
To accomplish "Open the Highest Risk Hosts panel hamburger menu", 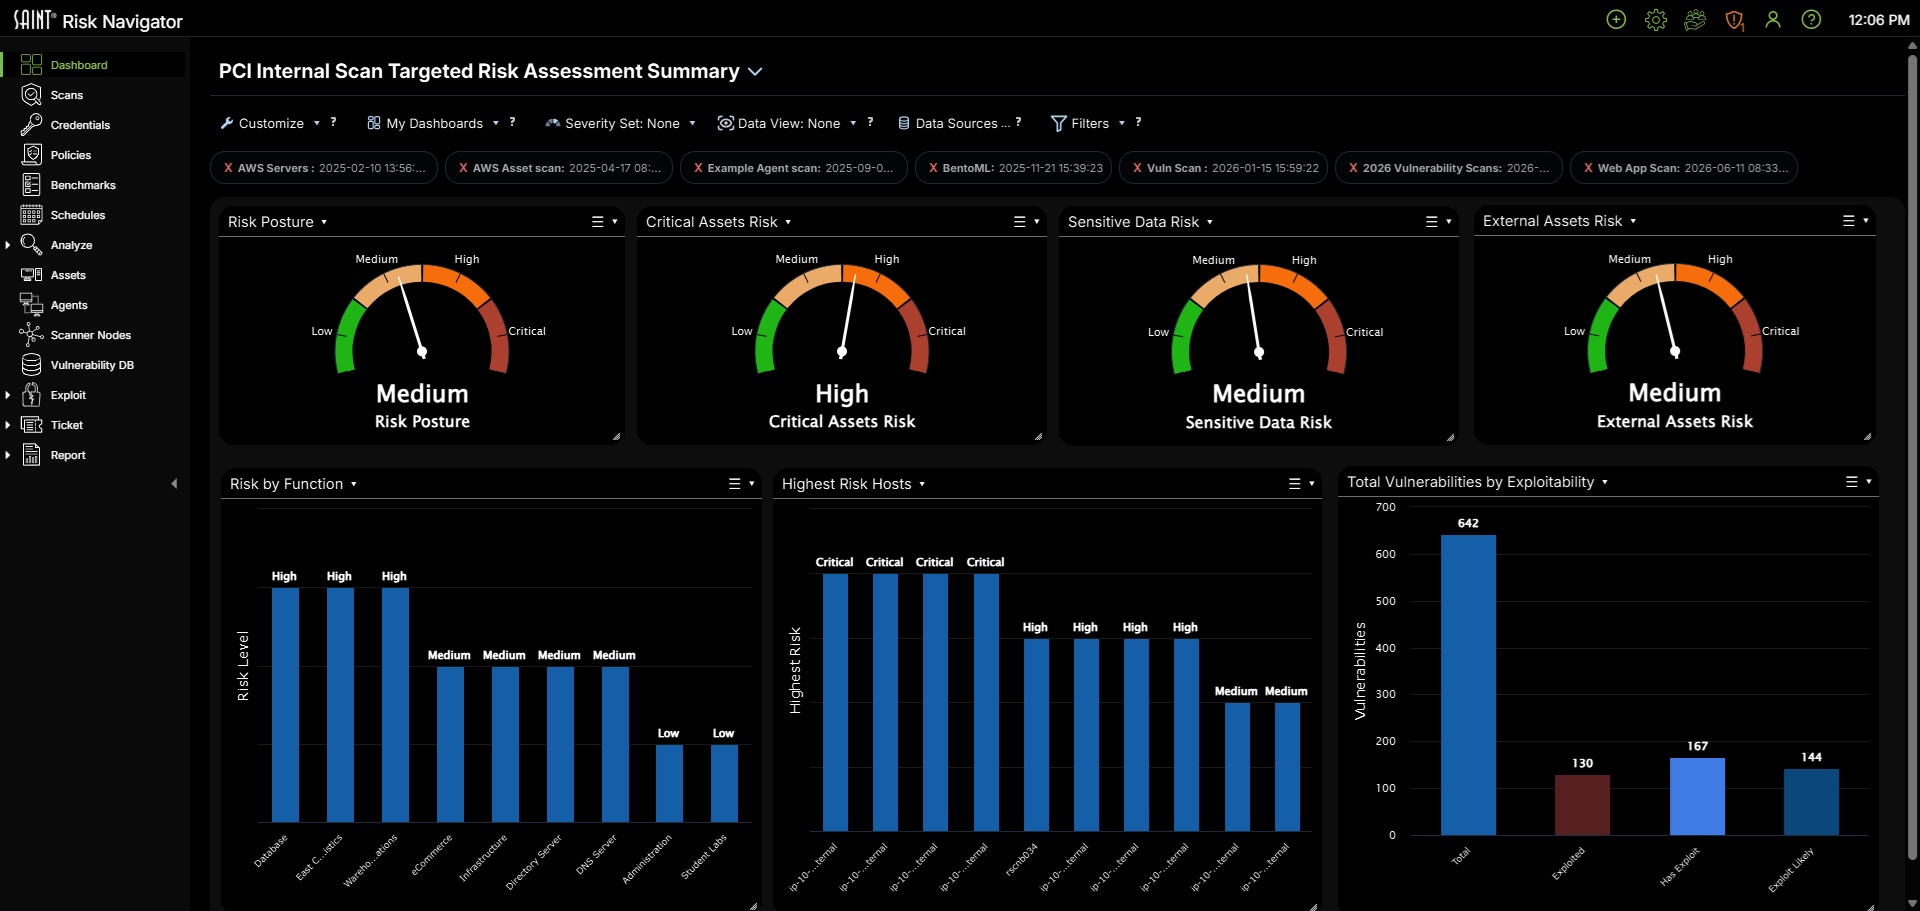I will pos(1295,484).
